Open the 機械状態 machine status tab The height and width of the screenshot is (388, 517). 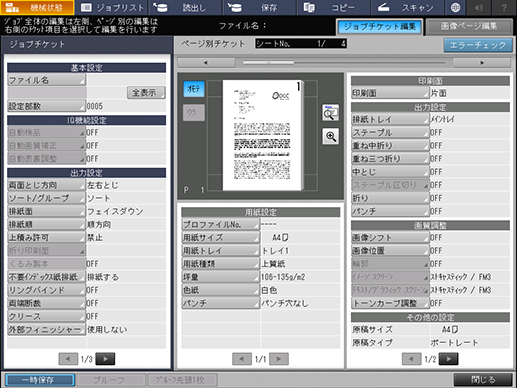(37, 7)
